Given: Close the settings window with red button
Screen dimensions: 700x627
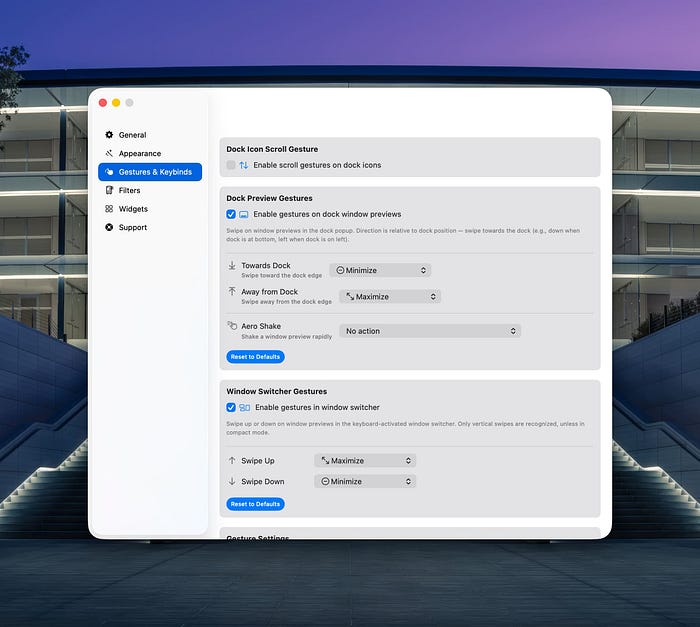Looking at the screenshot, I should tap(103, 103).
